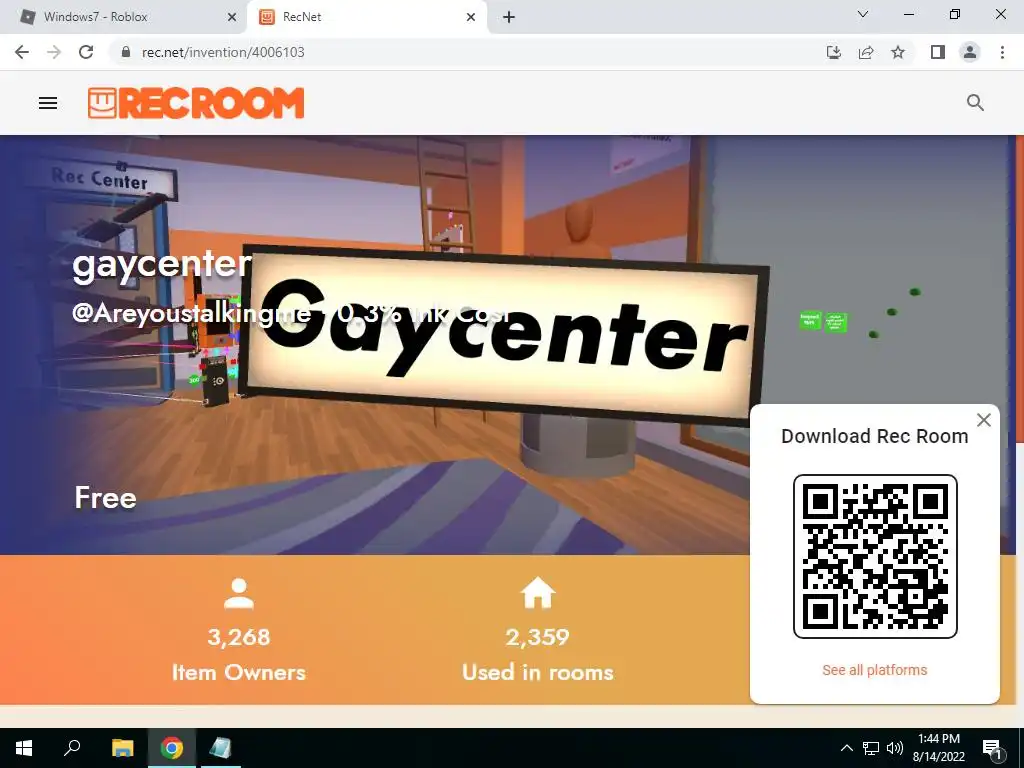The image size is (1024, 768).
Task: Click the See all platforms link
Action: (x=874, y=670)
